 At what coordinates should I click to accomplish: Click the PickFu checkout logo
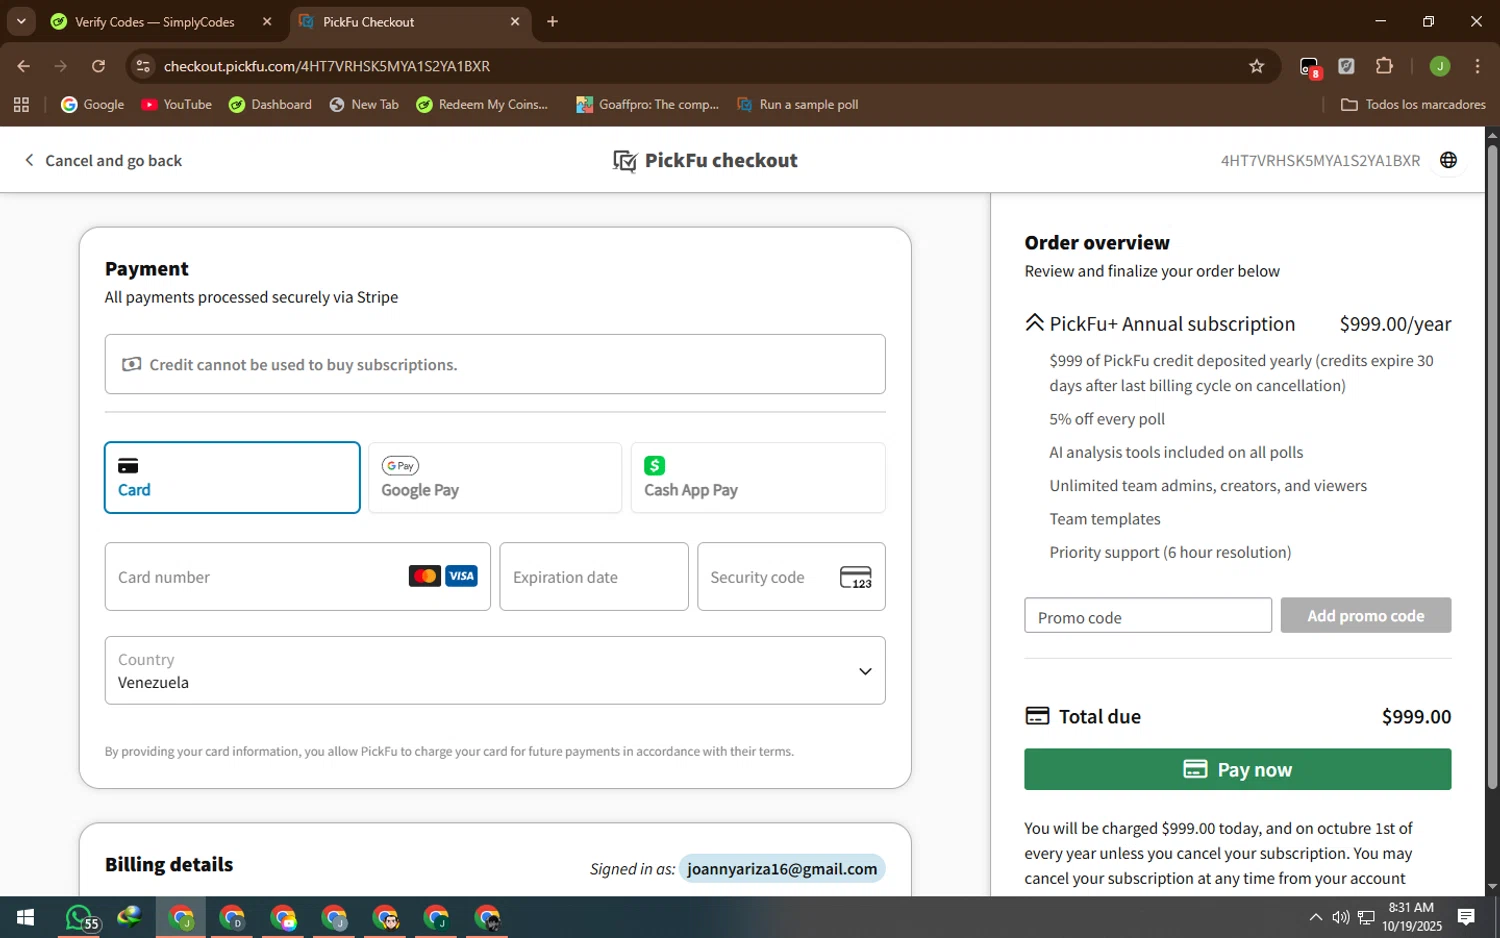pos(705,161)
